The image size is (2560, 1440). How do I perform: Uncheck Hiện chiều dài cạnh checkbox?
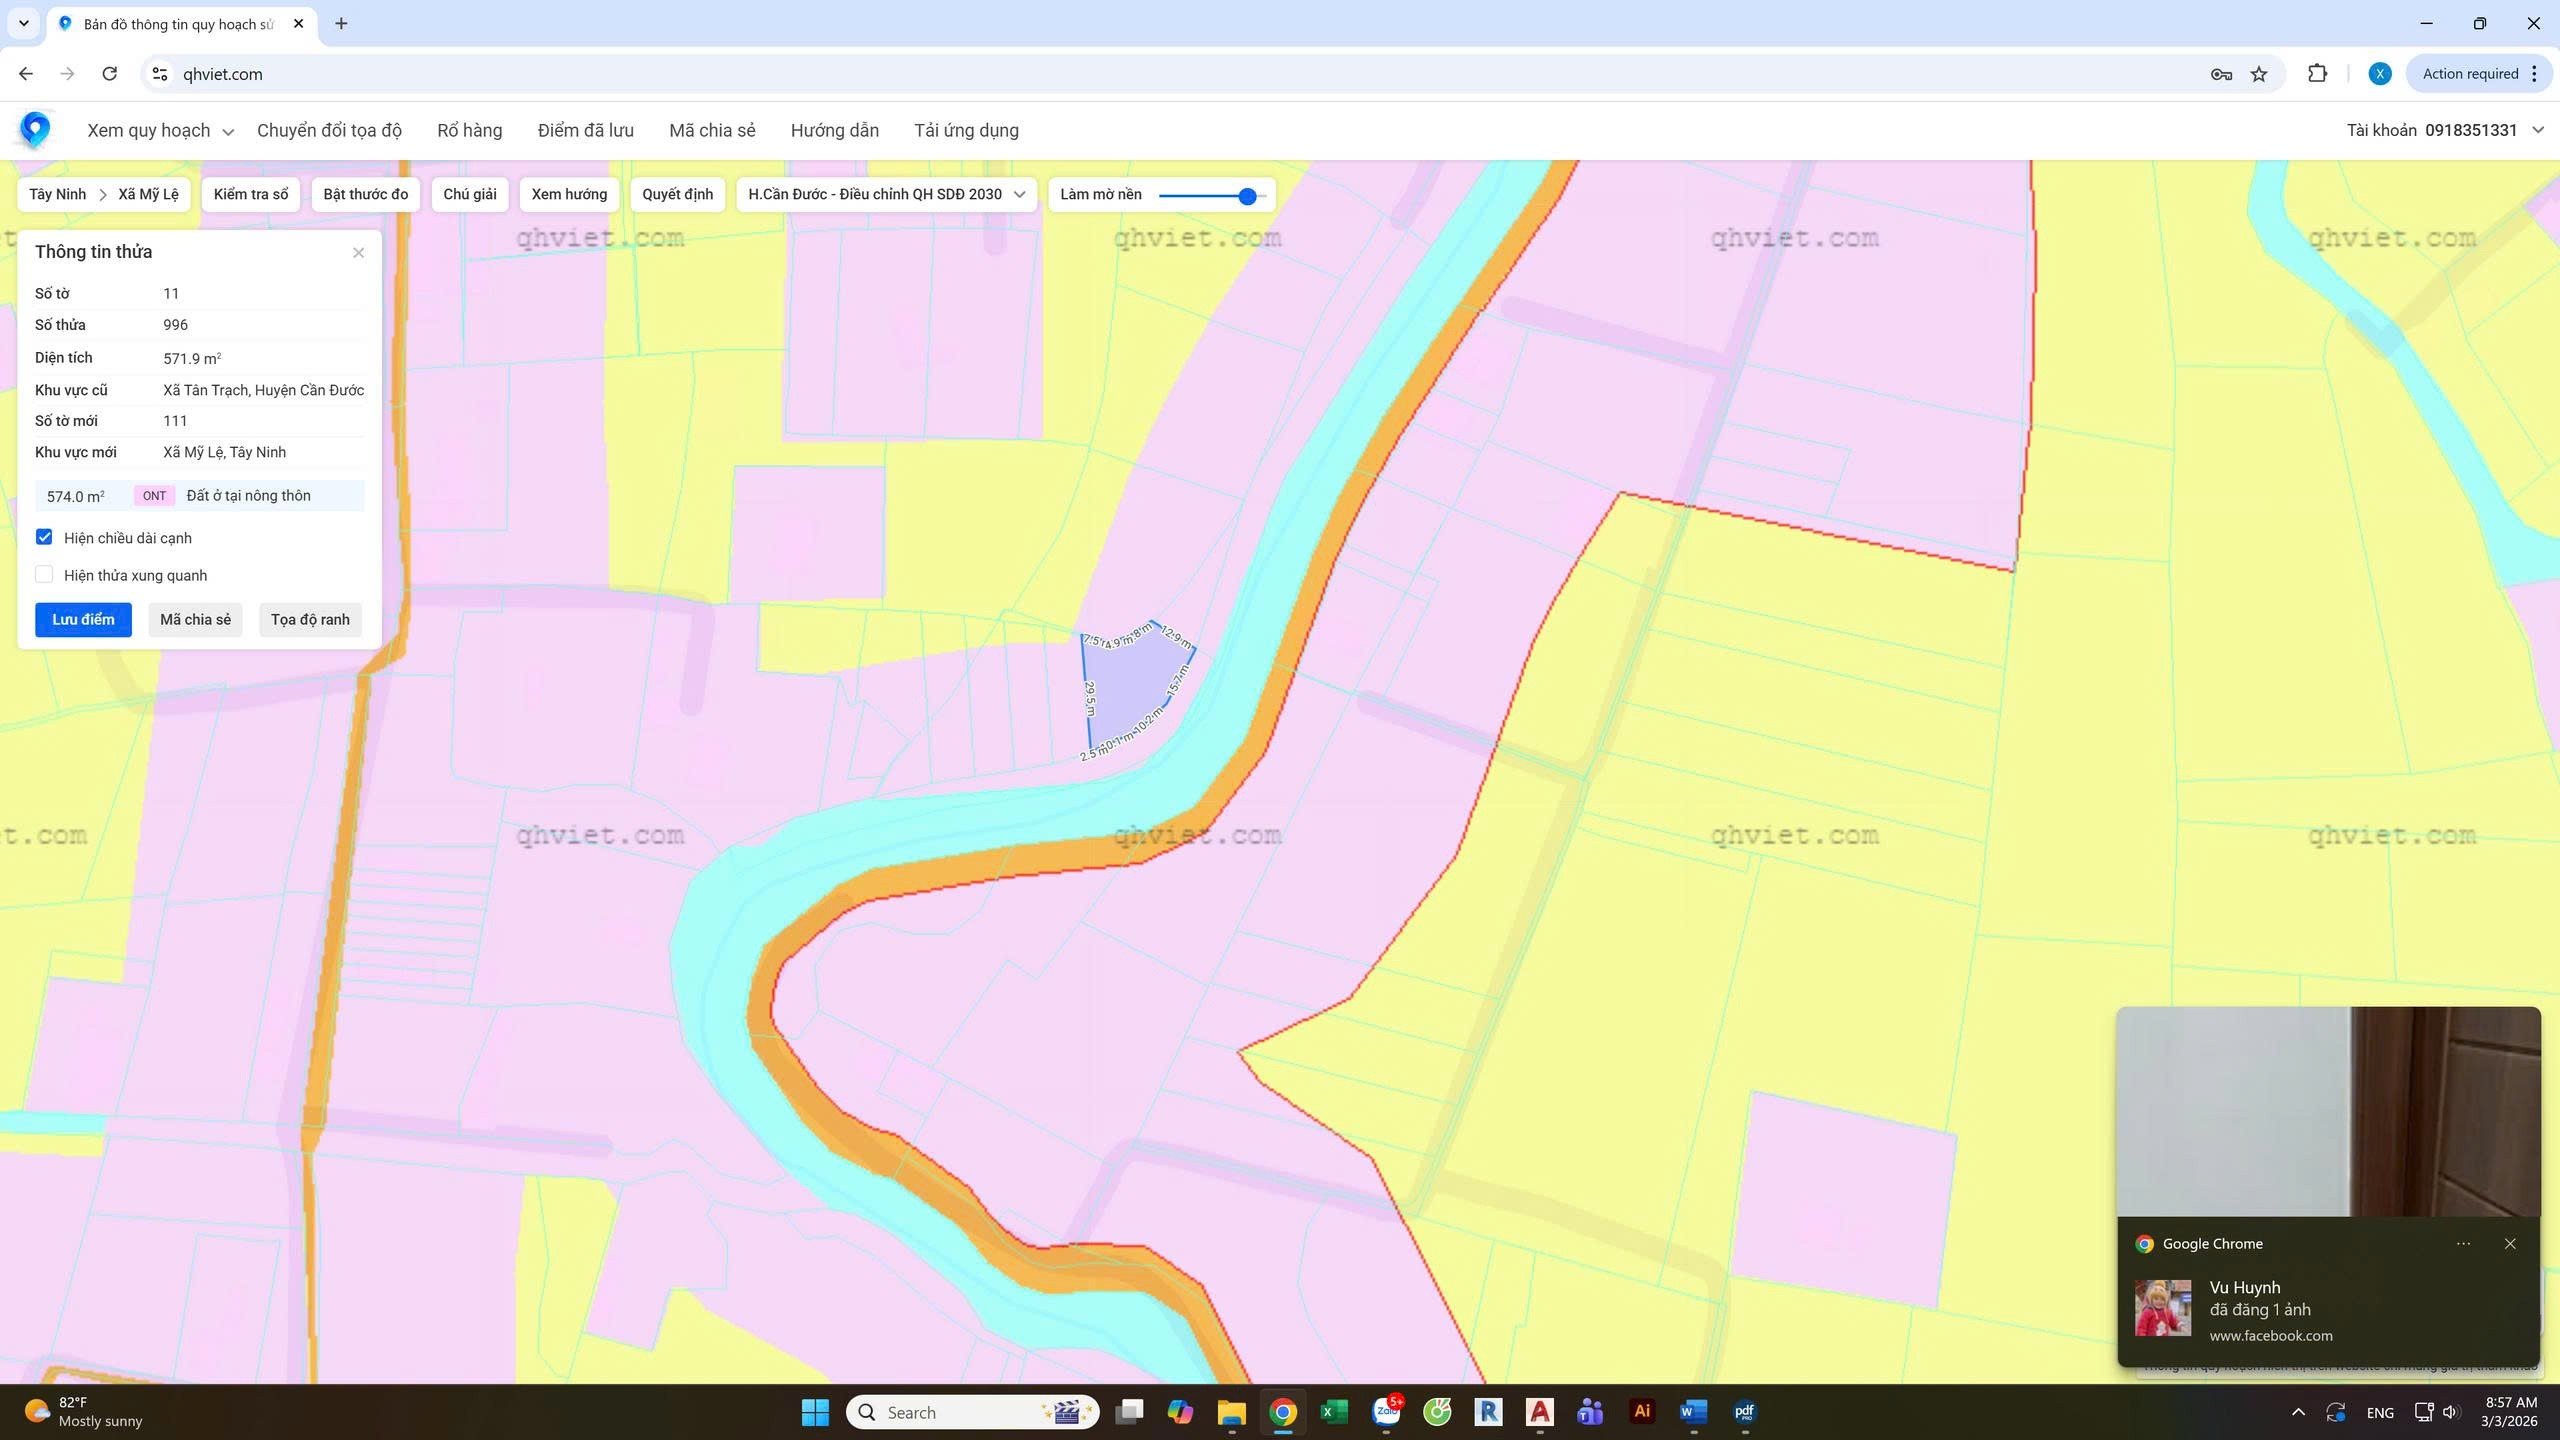point(44,537)
